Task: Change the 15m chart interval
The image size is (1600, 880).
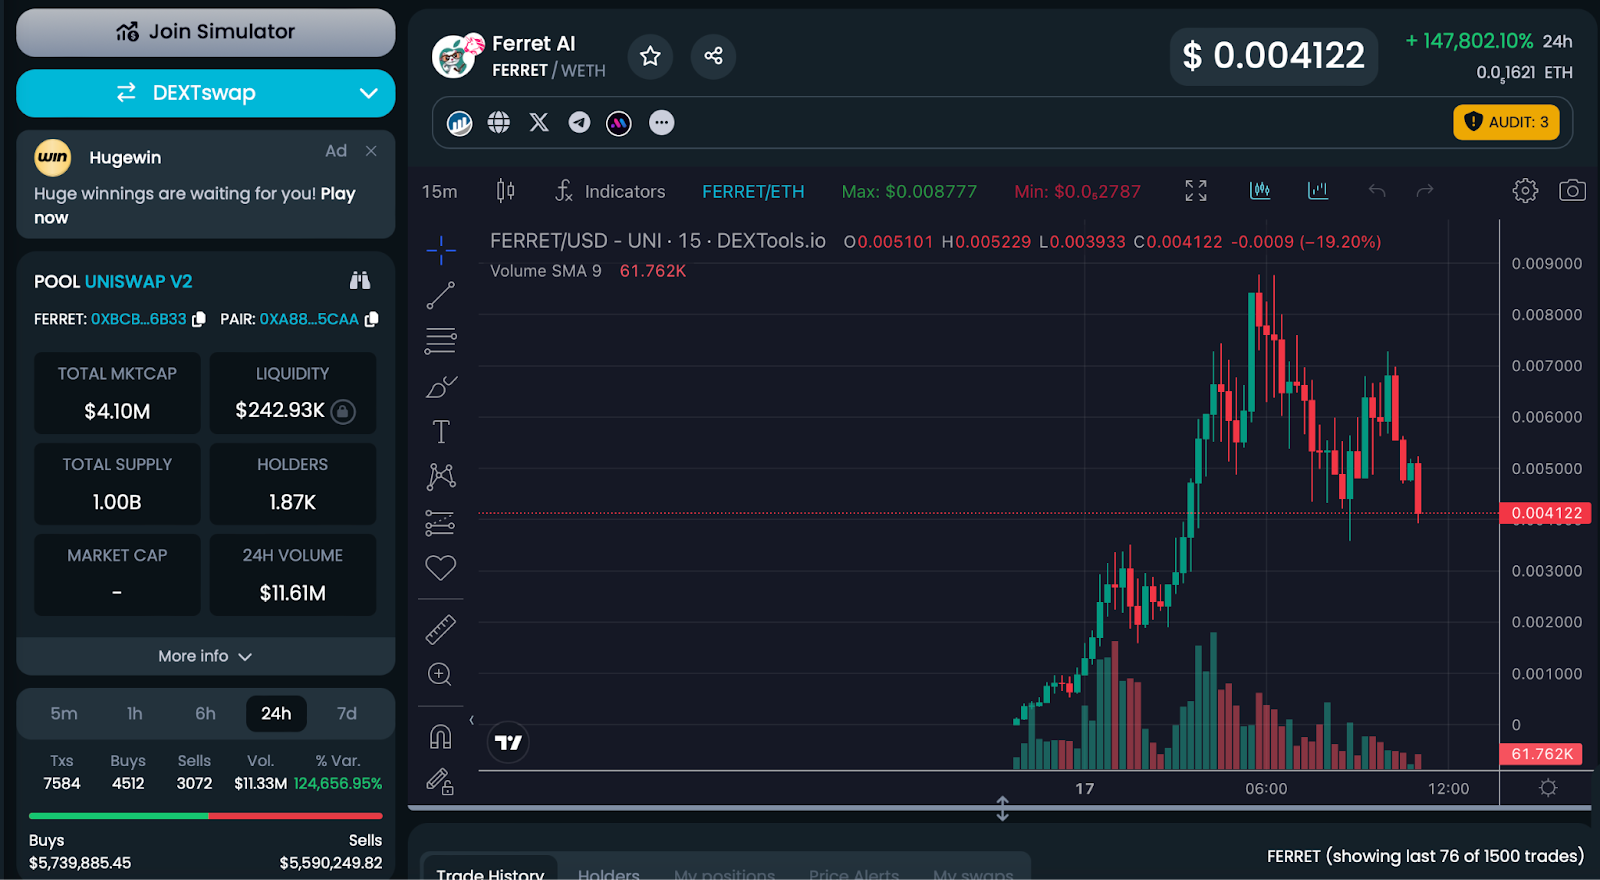Action: (439, 191)
